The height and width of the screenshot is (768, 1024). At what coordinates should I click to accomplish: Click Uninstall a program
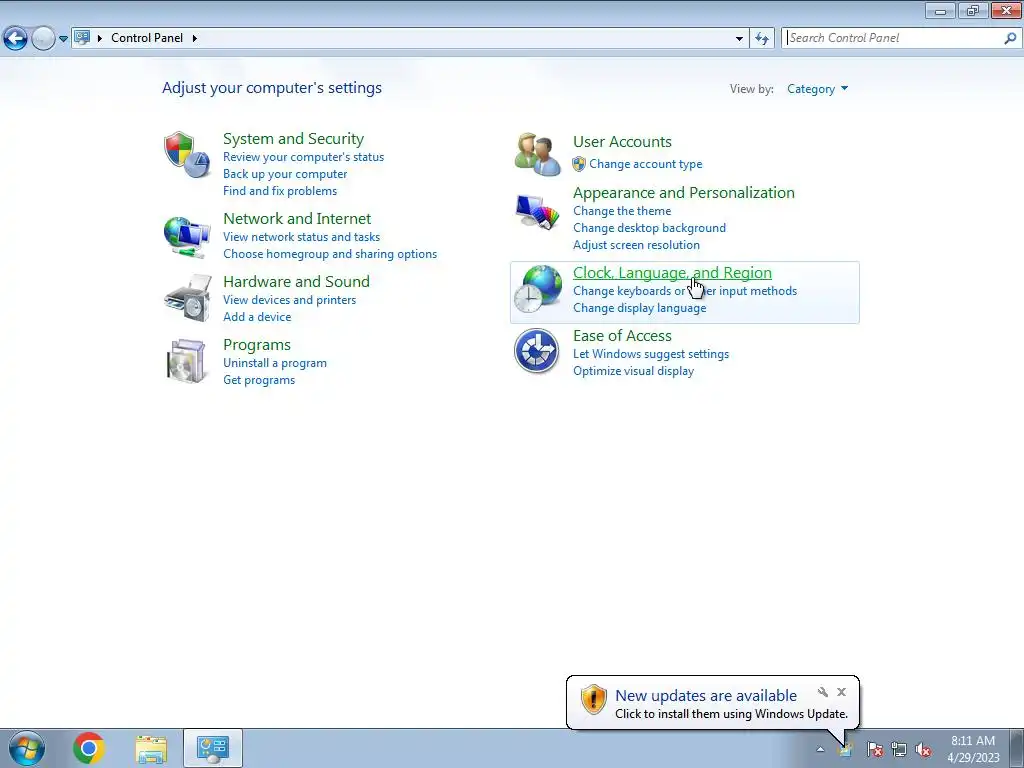[x=275, y=363]
